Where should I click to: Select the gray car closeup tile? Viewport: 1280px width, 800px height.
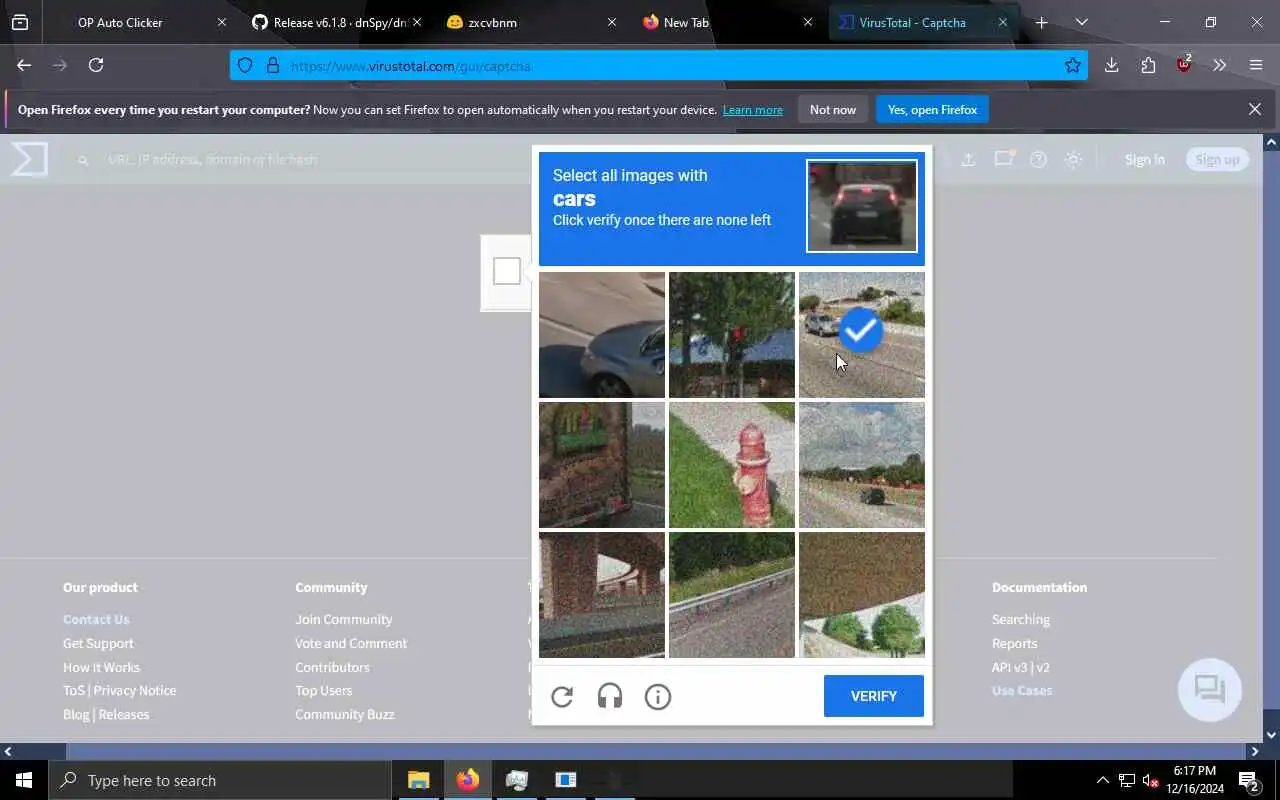tap(602, 335)
